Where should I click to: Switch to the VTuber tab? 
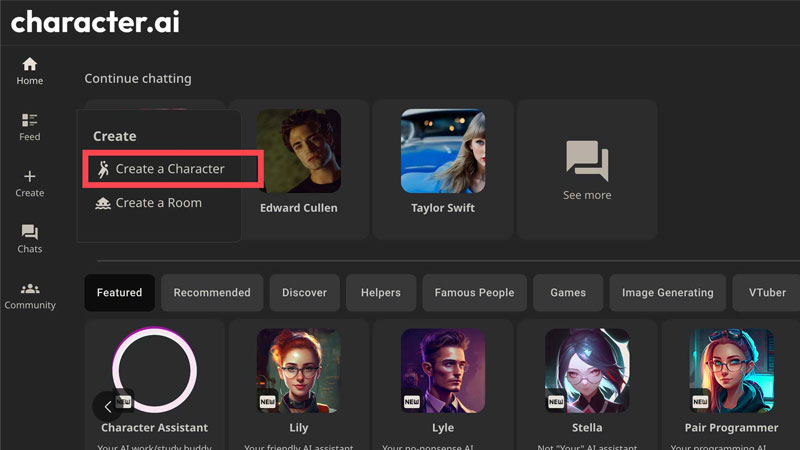point(766,293)
